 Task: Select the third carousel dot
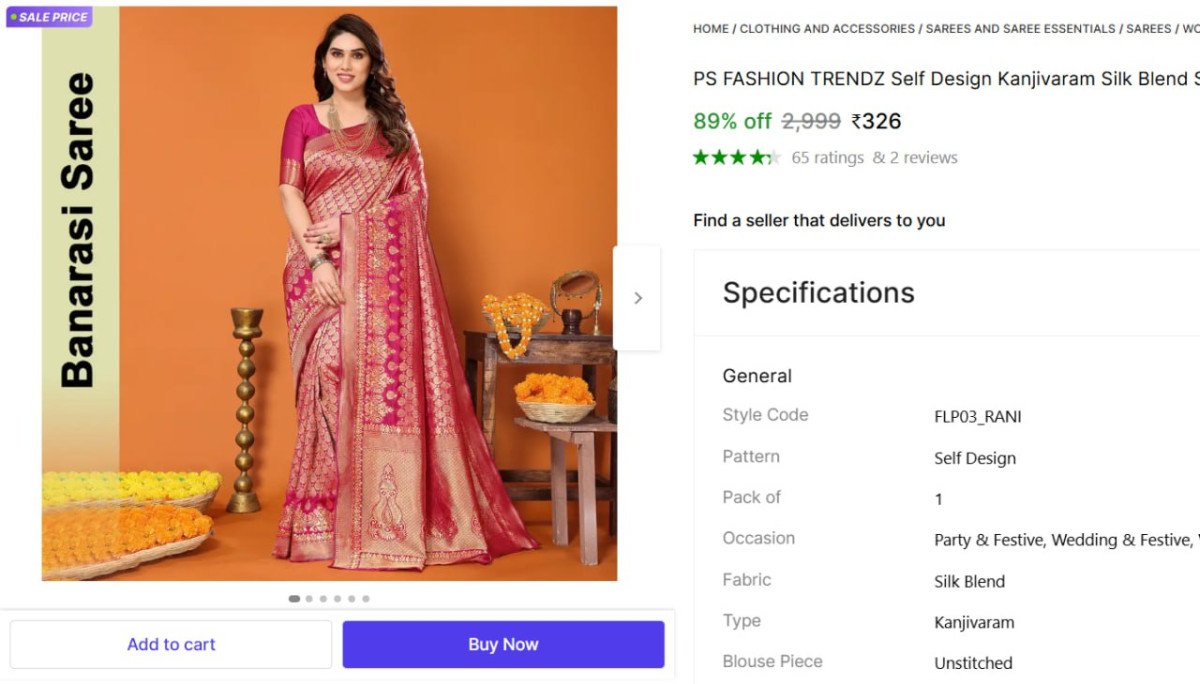pyautogui.click(x=323, y=599)
